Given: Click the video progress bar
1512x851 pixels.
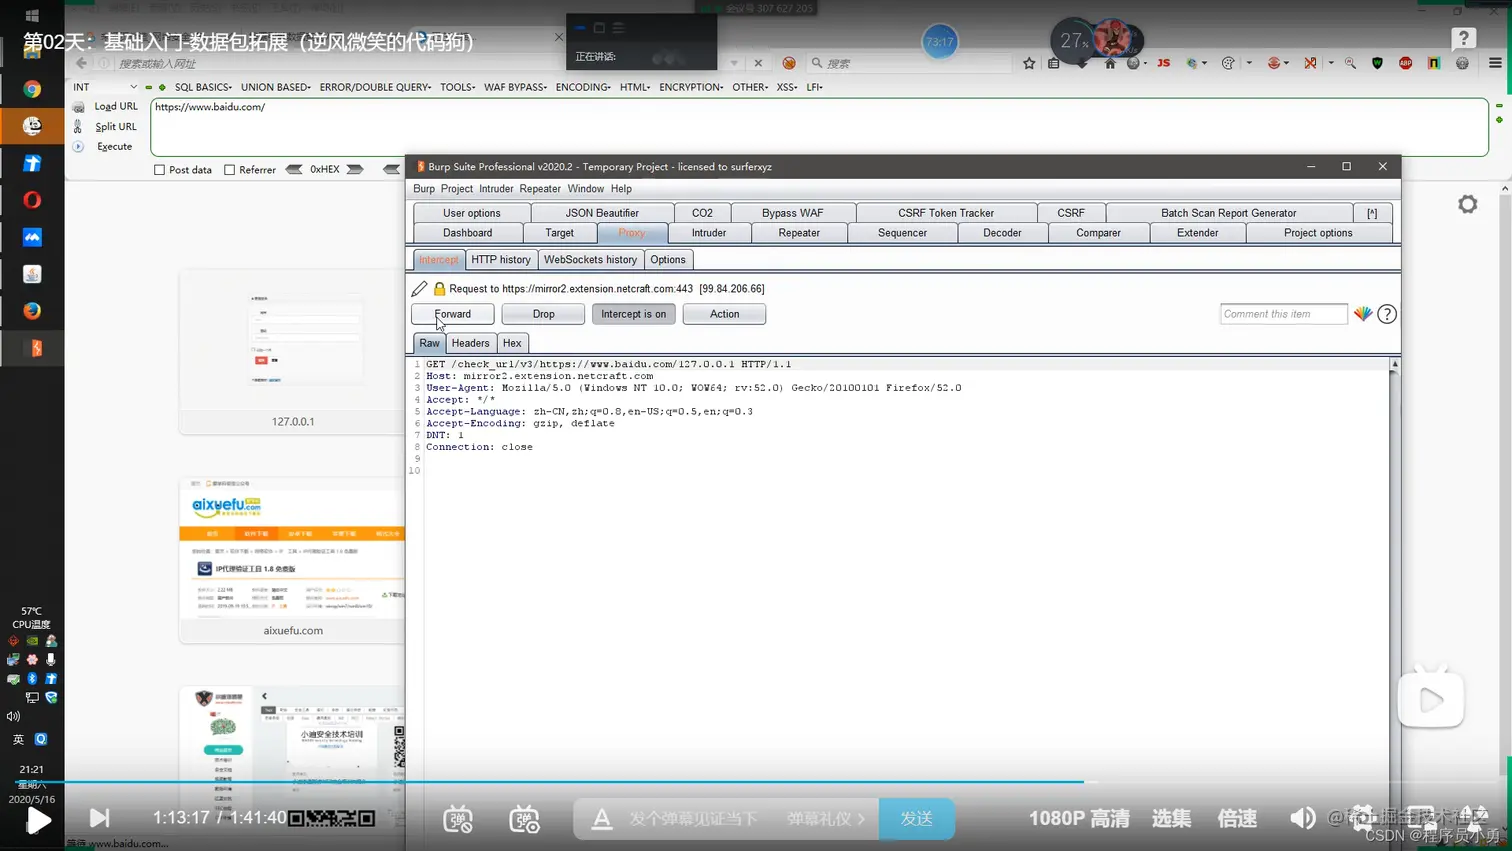Looking at the screenshot, I should pyautogui.click(x=756, y=782).
